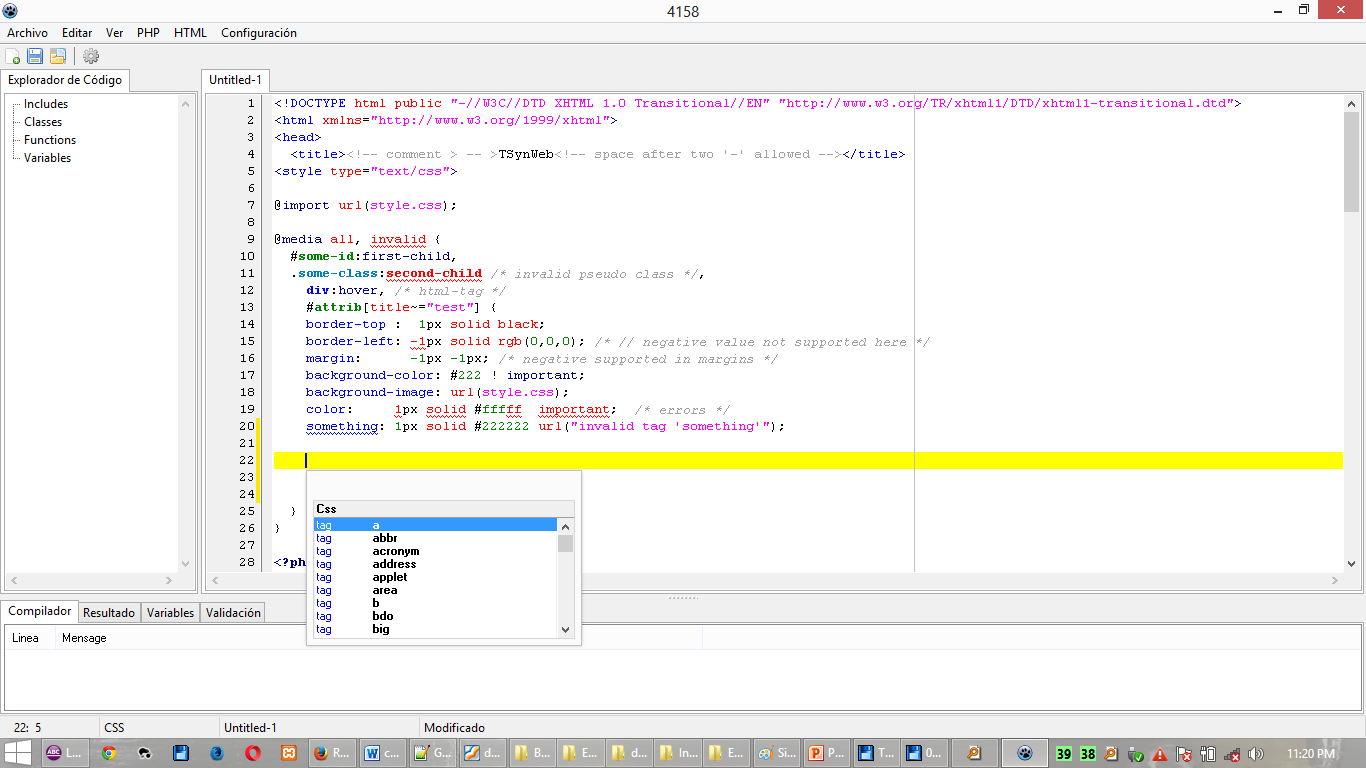1366x768 pixels.
Task: Open Google Chrome from the taskbar
Action: (x=108, y=753)
